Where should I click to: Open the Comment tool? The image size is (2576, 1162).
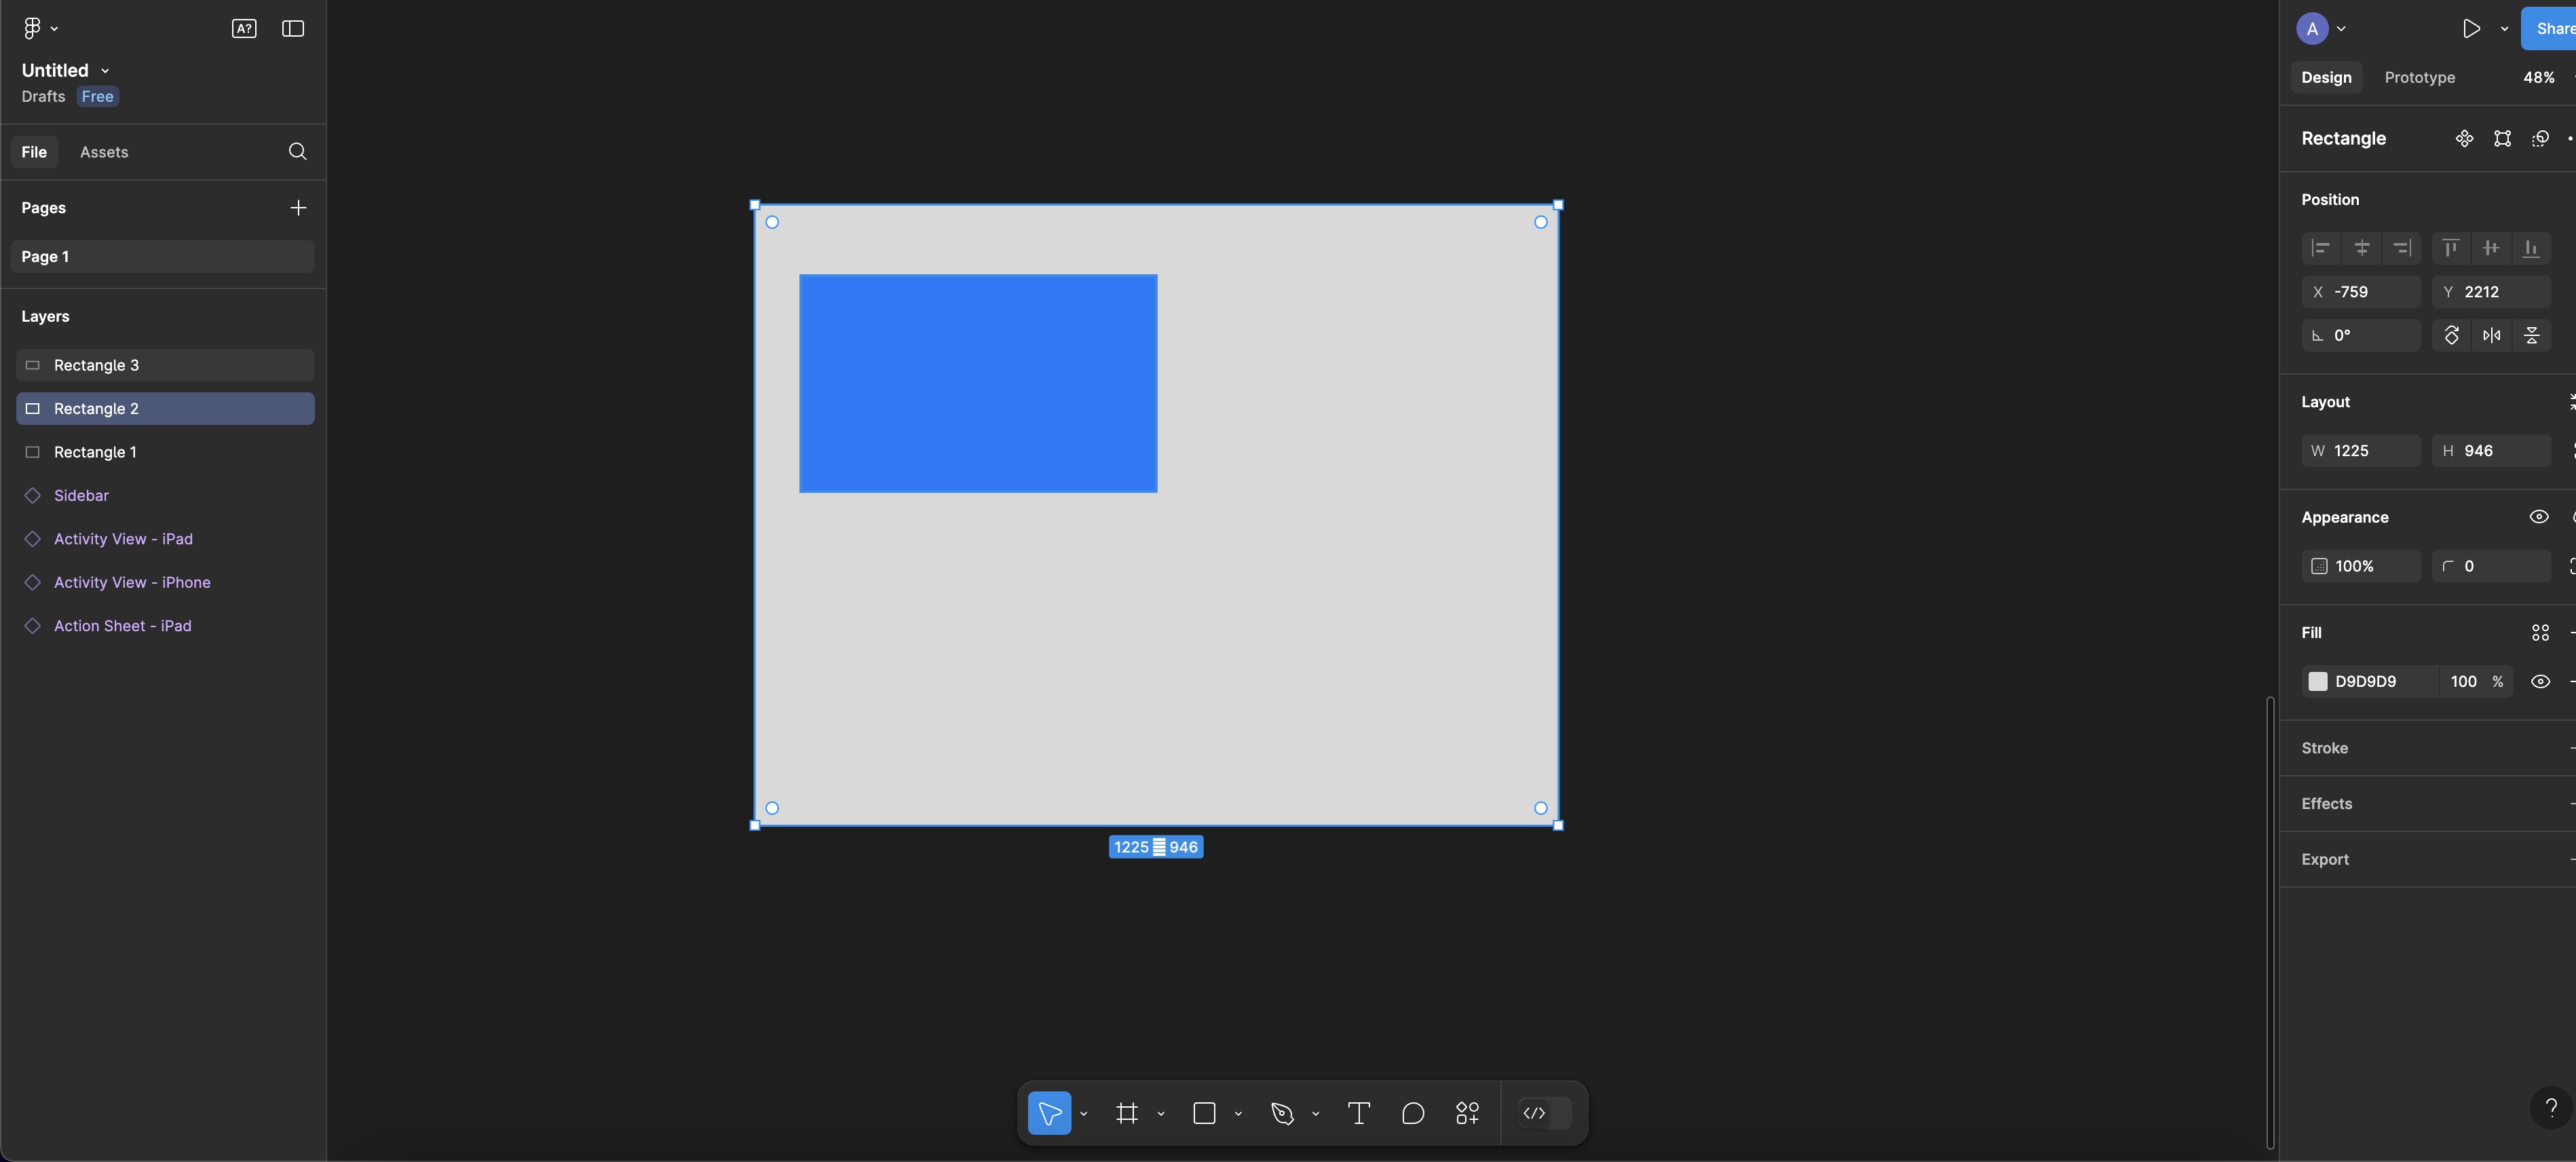(x=1412, y=1113)
